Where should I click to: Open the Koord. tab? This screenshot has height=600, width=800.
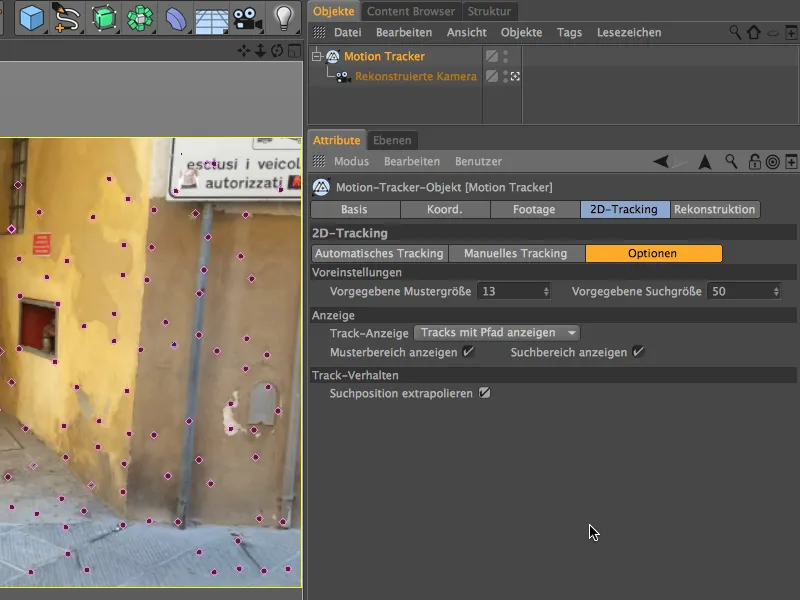pos(445,210)
